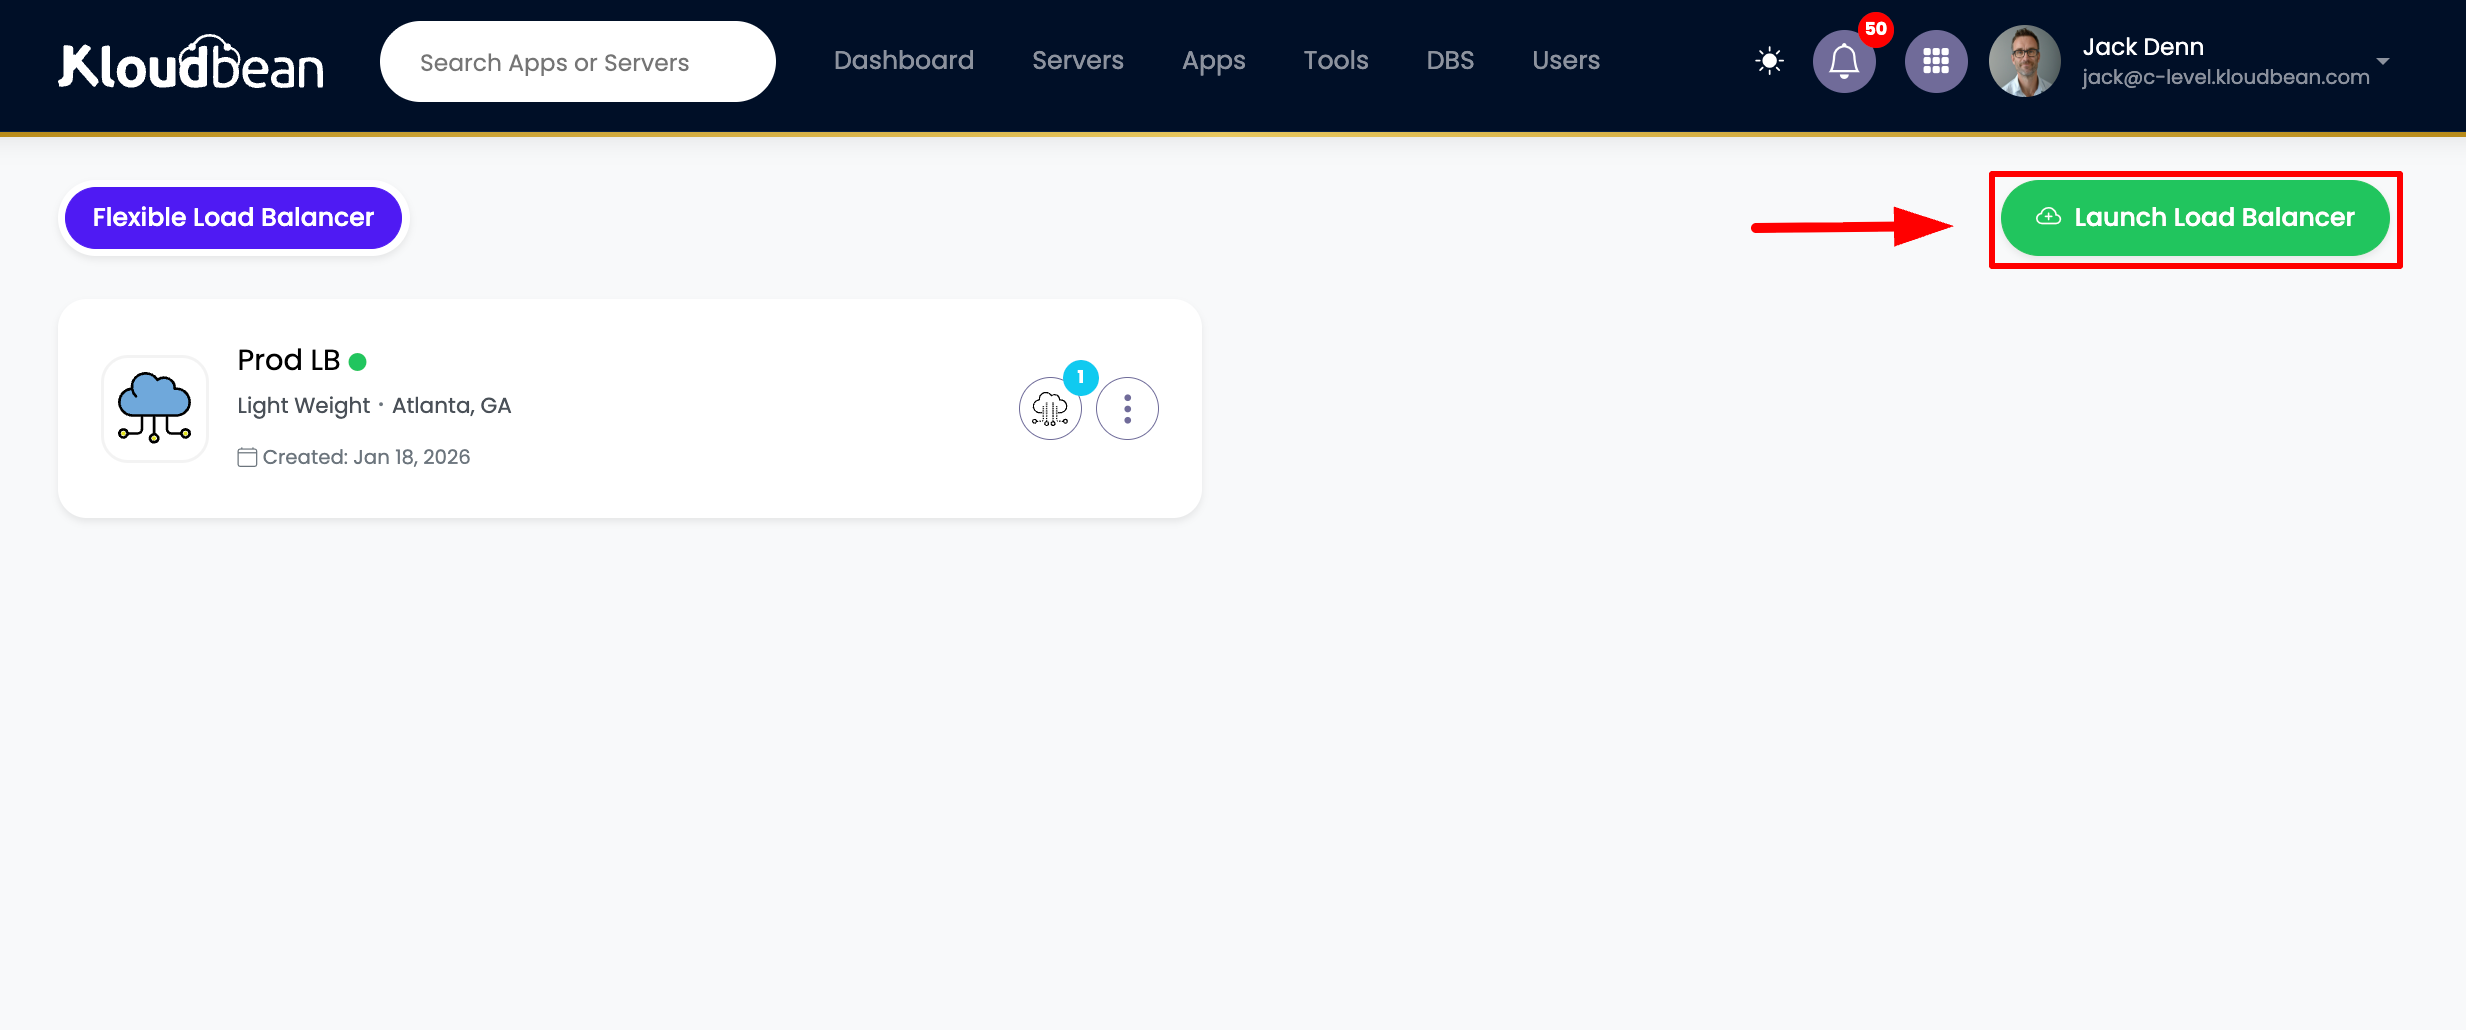This screenshot has height=1030, width=2466.
Task: Open the Prod LB three-dot options menu
Action: [1127, 408]
